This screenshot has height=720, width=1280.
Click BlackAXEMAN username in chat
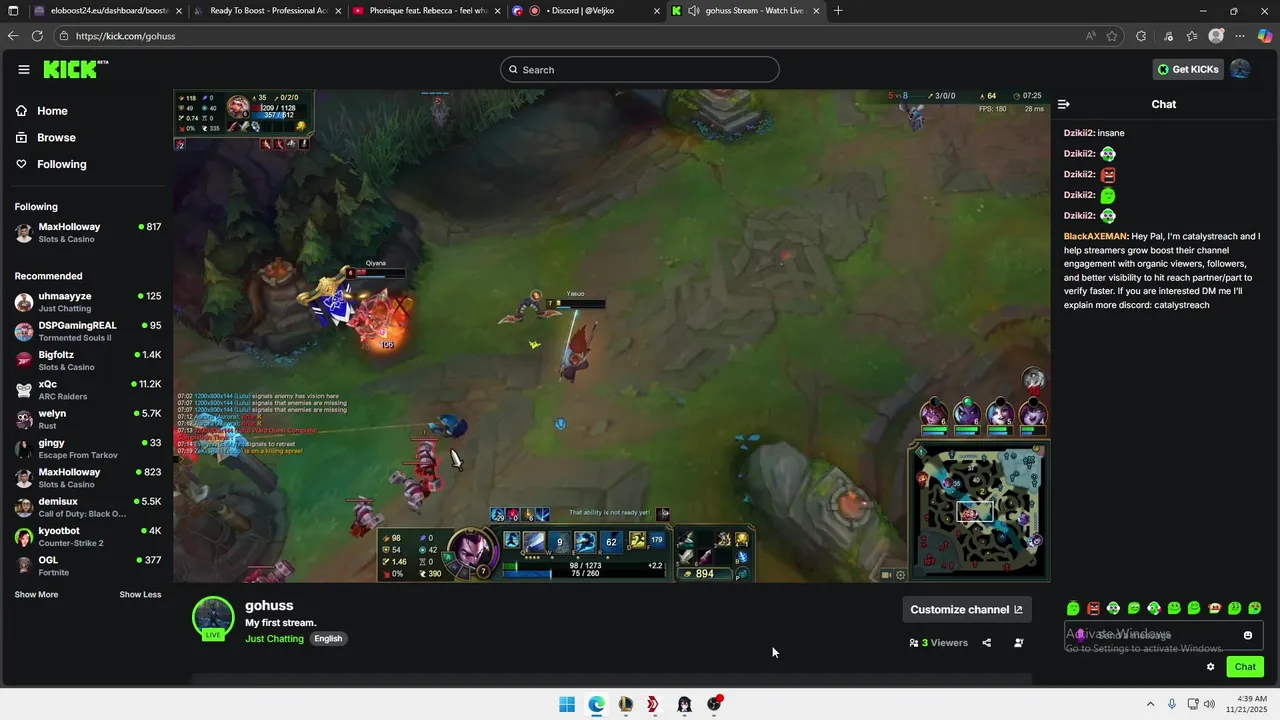(1095, 237)
